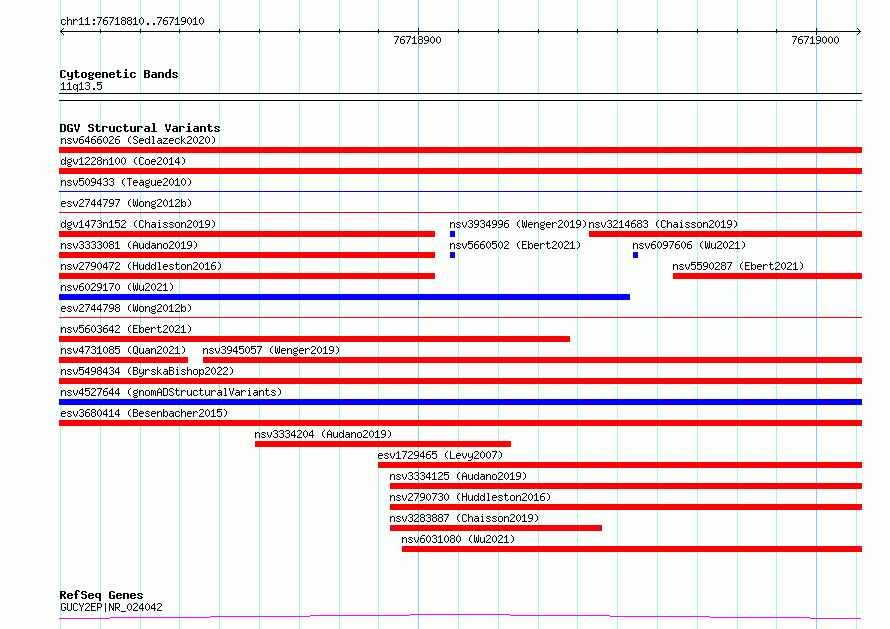The width and height of the screenshot is (890, 629).
Task: Select nsv3934996 (Wenger2019) label
Action: click(x=518, y=224)
